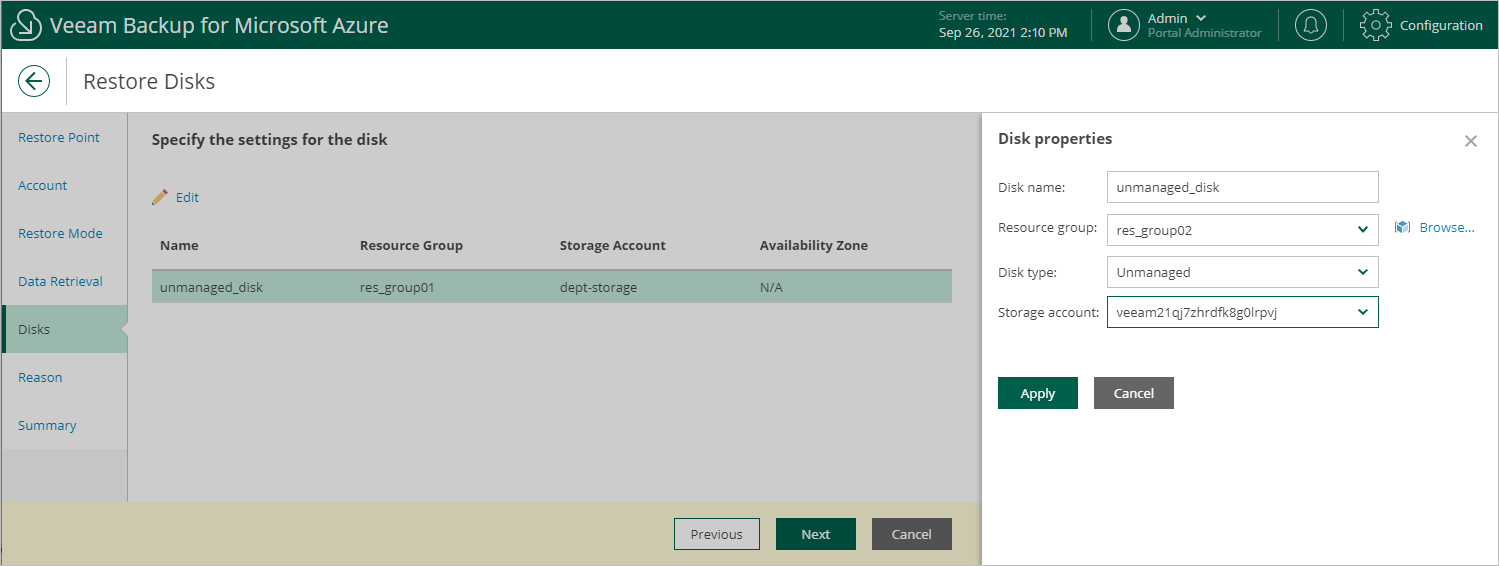
Task: Cancel the Disk properties changes
Action: pos(1134,393)
